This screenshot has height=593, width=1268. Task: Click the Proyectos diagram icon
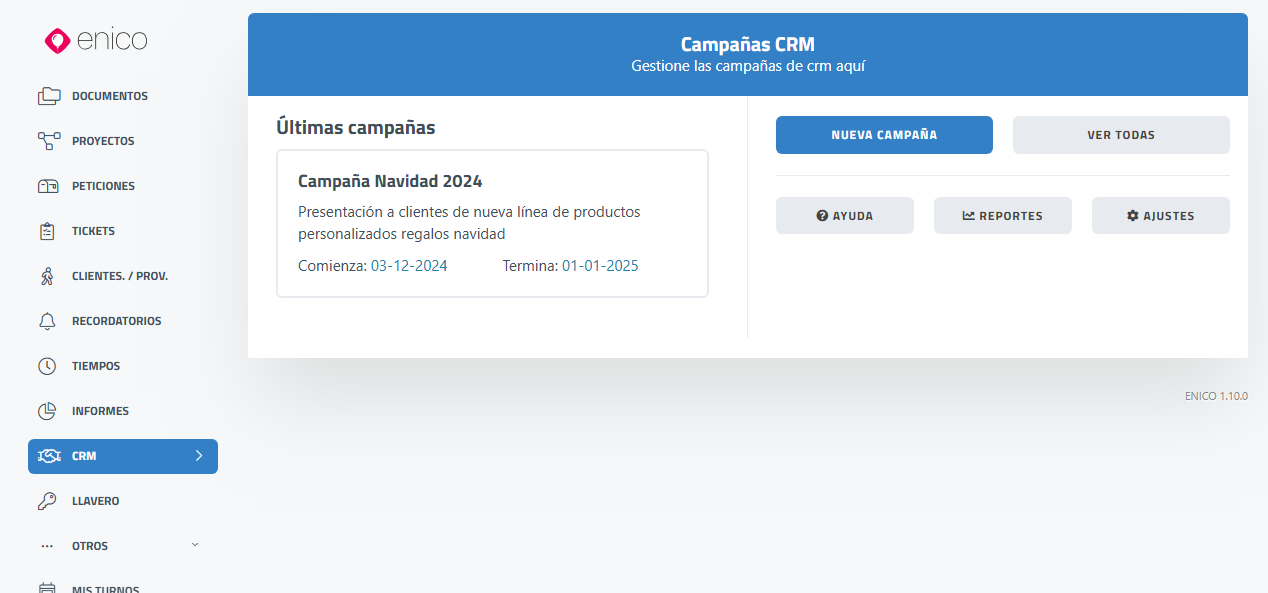pyautogui.click(x=49, y=141)
